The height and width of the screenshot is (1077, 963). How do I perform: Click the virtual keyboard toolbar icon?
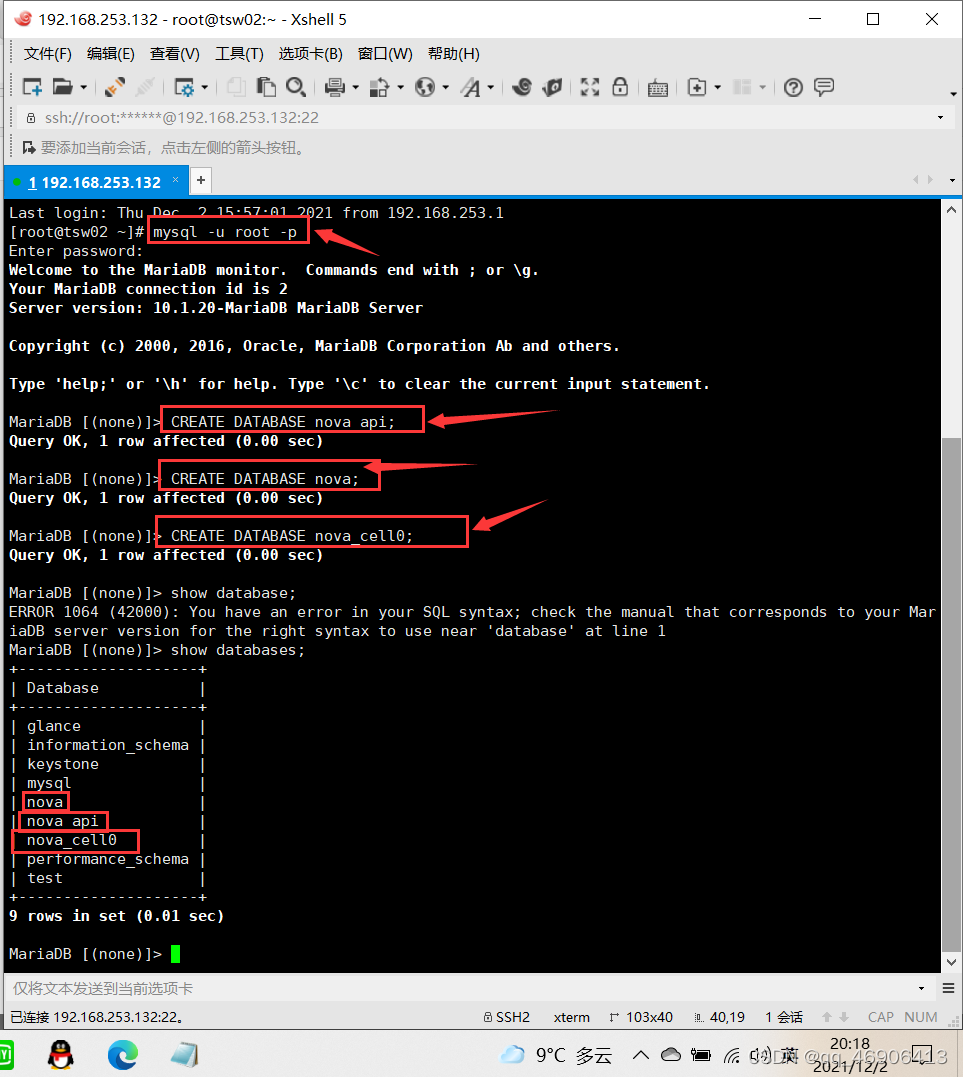click(658, 88)
